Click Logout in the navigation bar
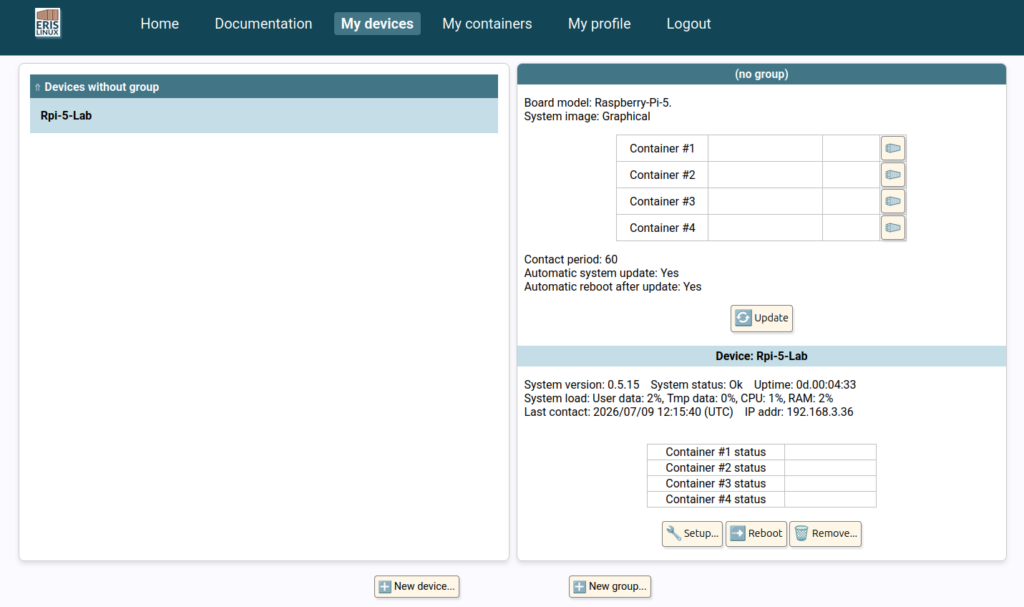This screenshot has height=607, width=1024. click(x=688, y=24)
